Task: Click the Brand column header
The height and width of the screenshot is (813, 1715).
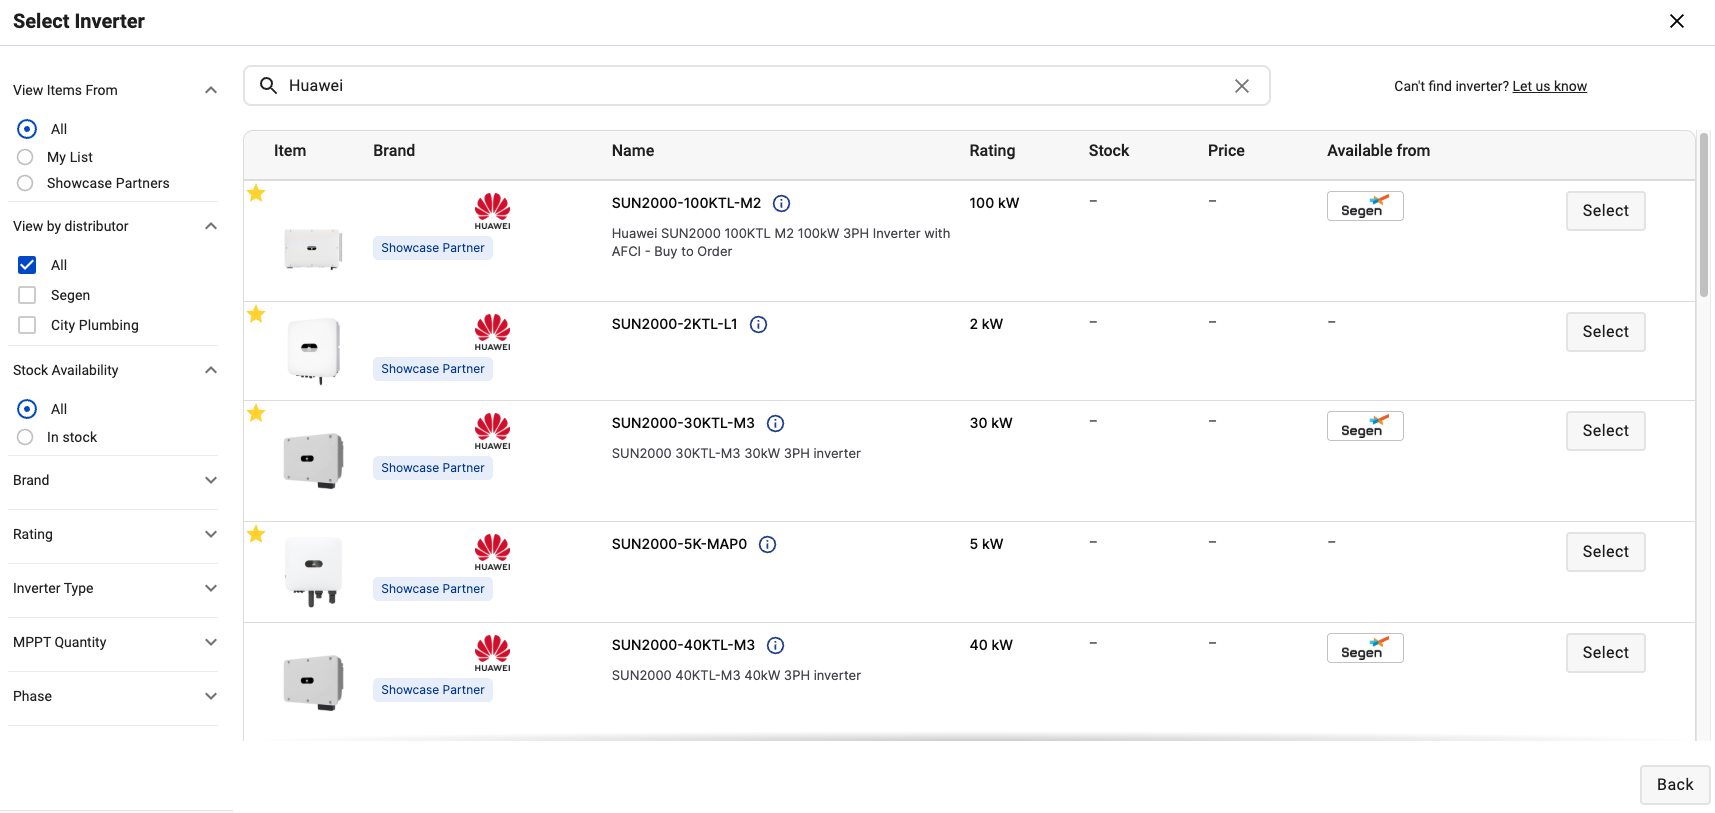Action: (x=394, y=151)
